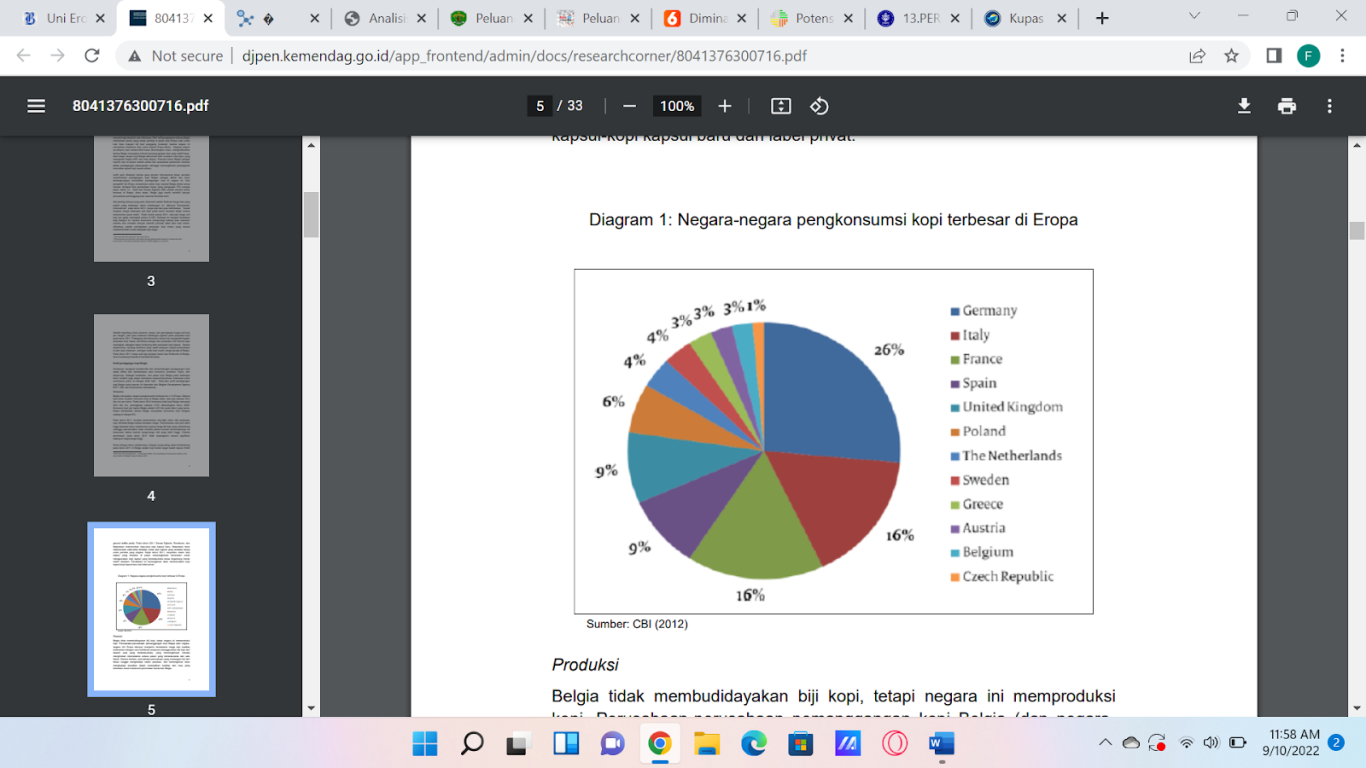Download the PDF file
Screen dimensions: 1366x768
1244,106
